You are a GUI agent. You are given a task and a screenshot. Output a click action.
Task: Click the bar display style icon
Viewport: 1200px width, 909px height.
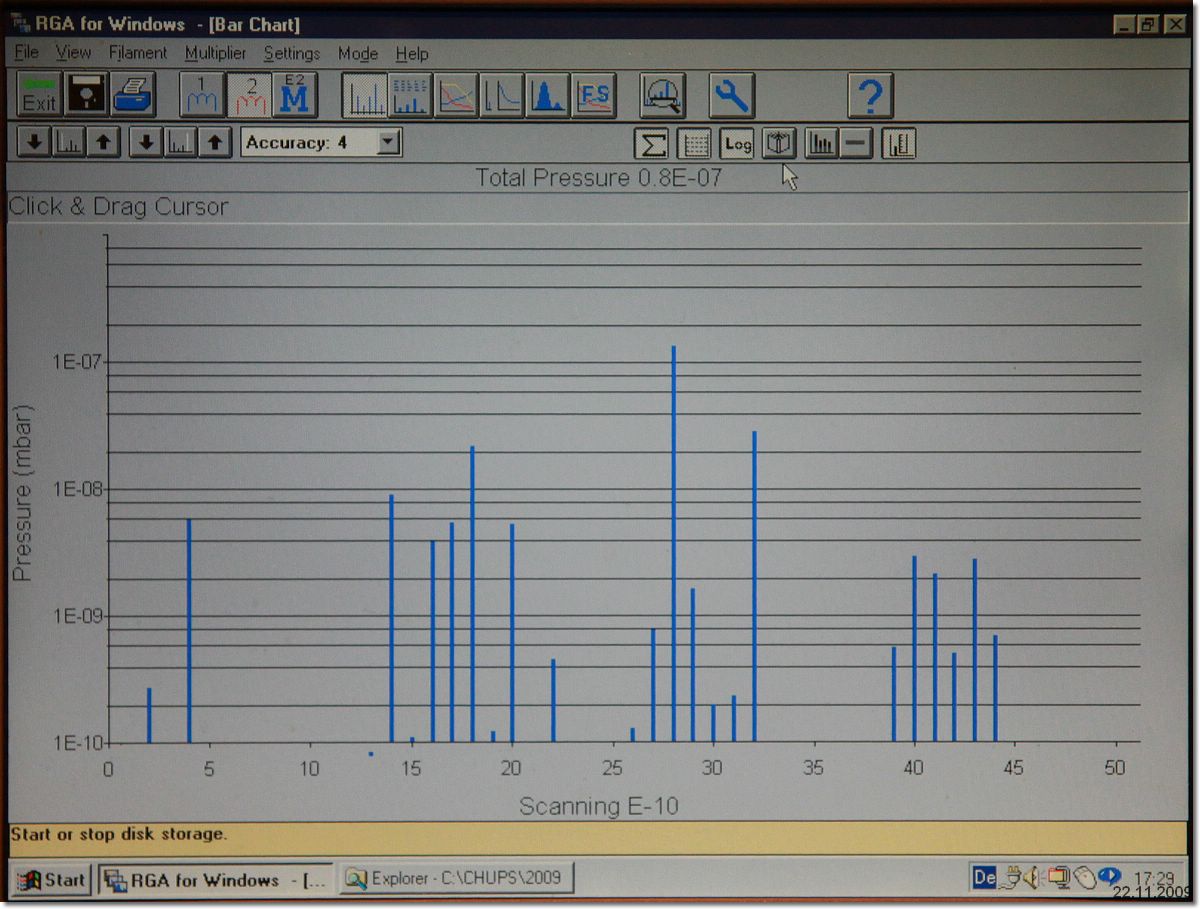822,145
